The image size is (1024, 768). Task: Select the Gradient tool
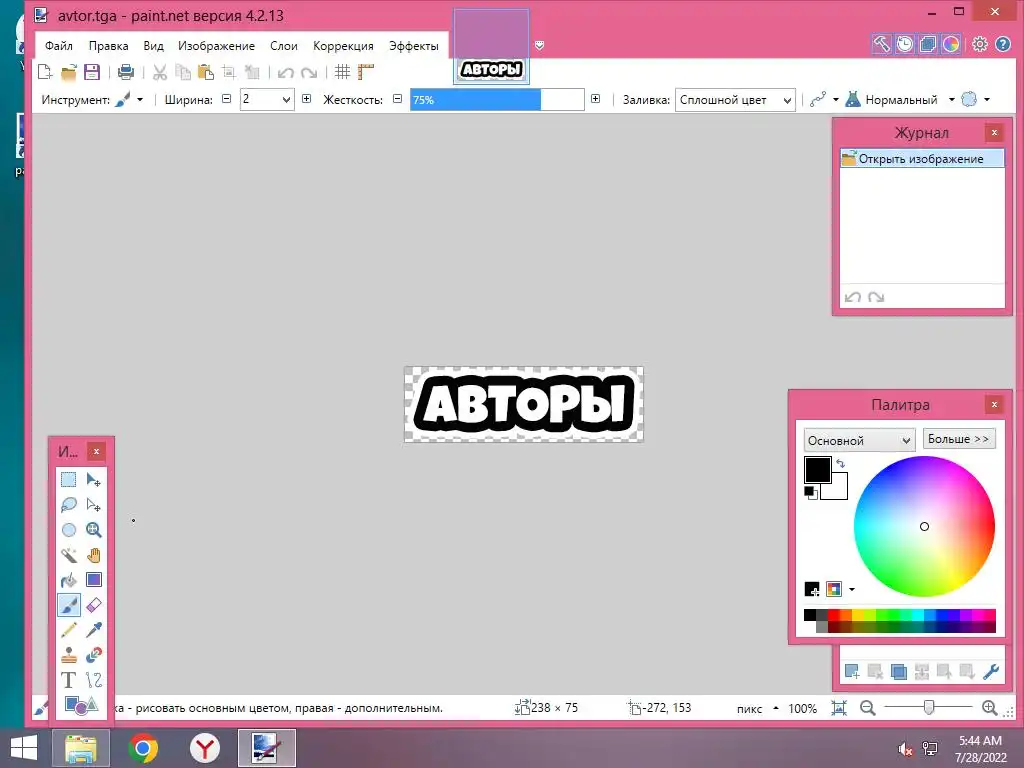(94, 580)
